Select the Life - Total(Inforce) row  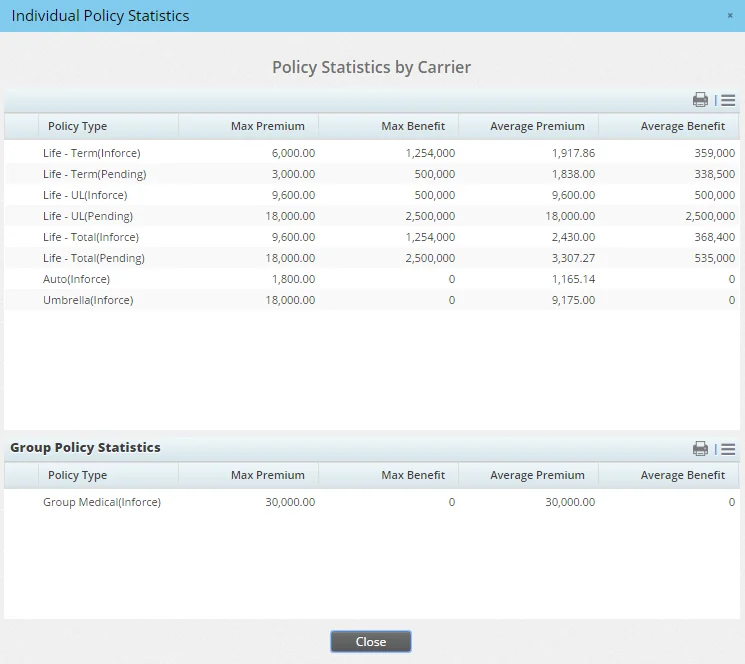[372, 237]
